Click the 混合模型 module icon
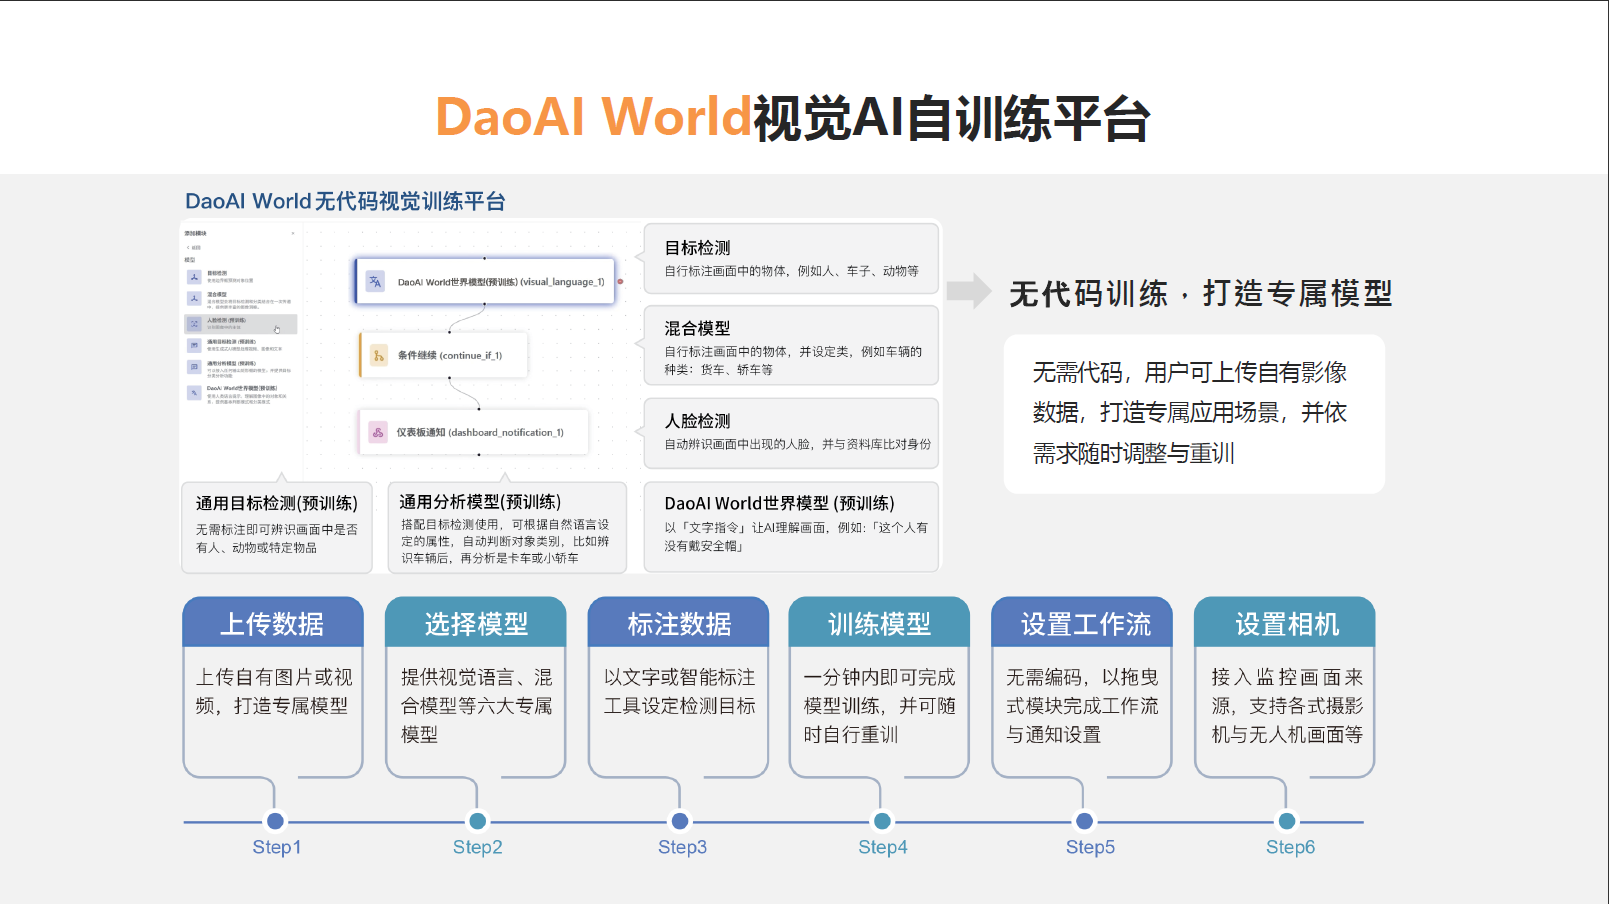The image size is (1609, 904). (194, 298)
